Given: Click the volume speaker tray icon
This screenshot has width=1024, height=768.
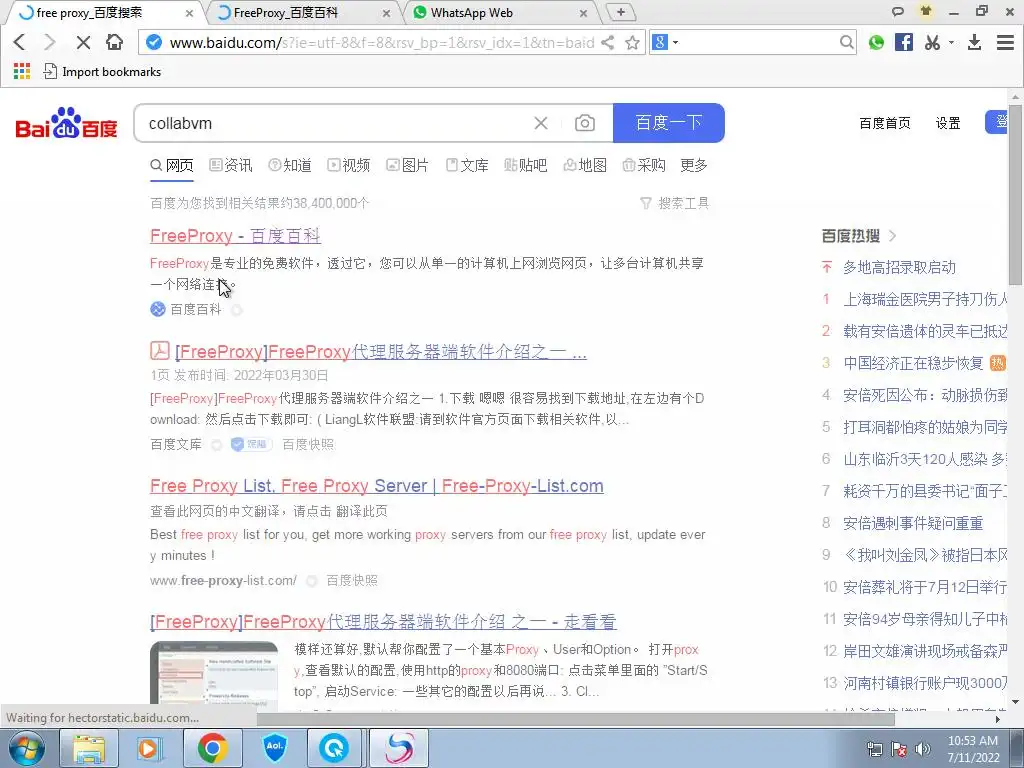Looking at the screenshot, I should coord(923,749).
